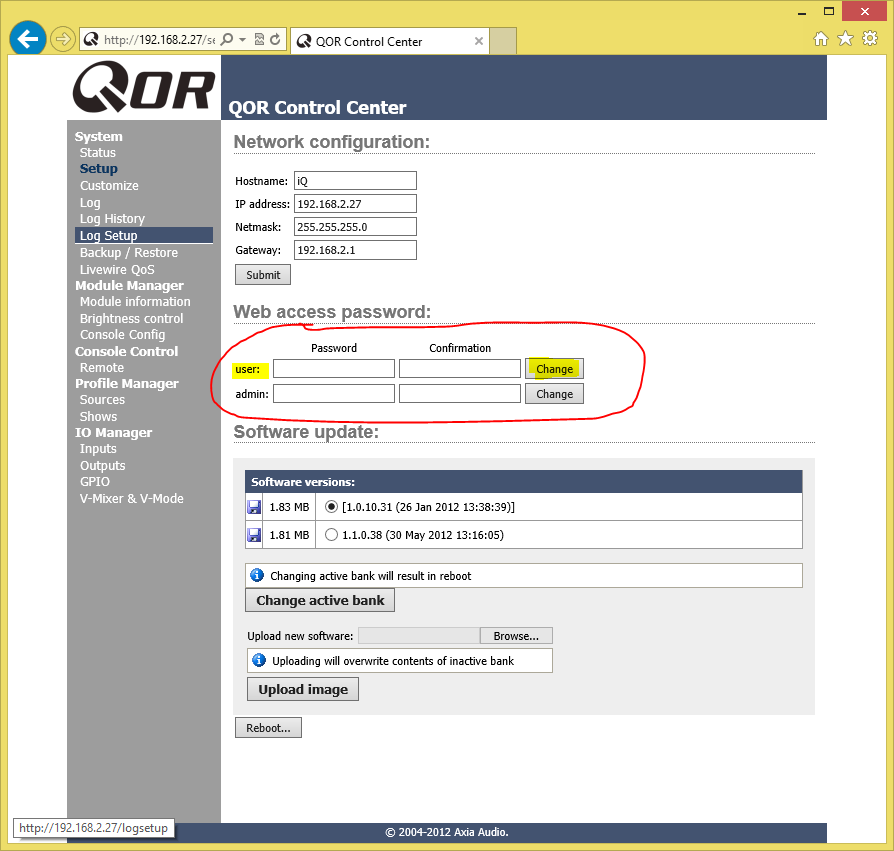Screen dimensions: 894x851
Task: Close the QOR Control Center tab
Action: point(479,41)
